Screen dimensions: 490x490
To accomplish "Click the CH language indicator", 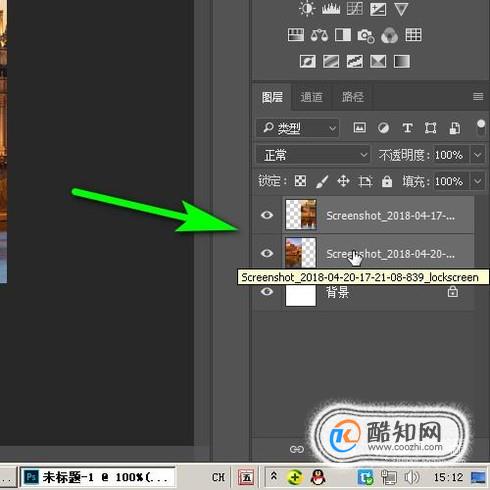I will [x=218, y=477].
